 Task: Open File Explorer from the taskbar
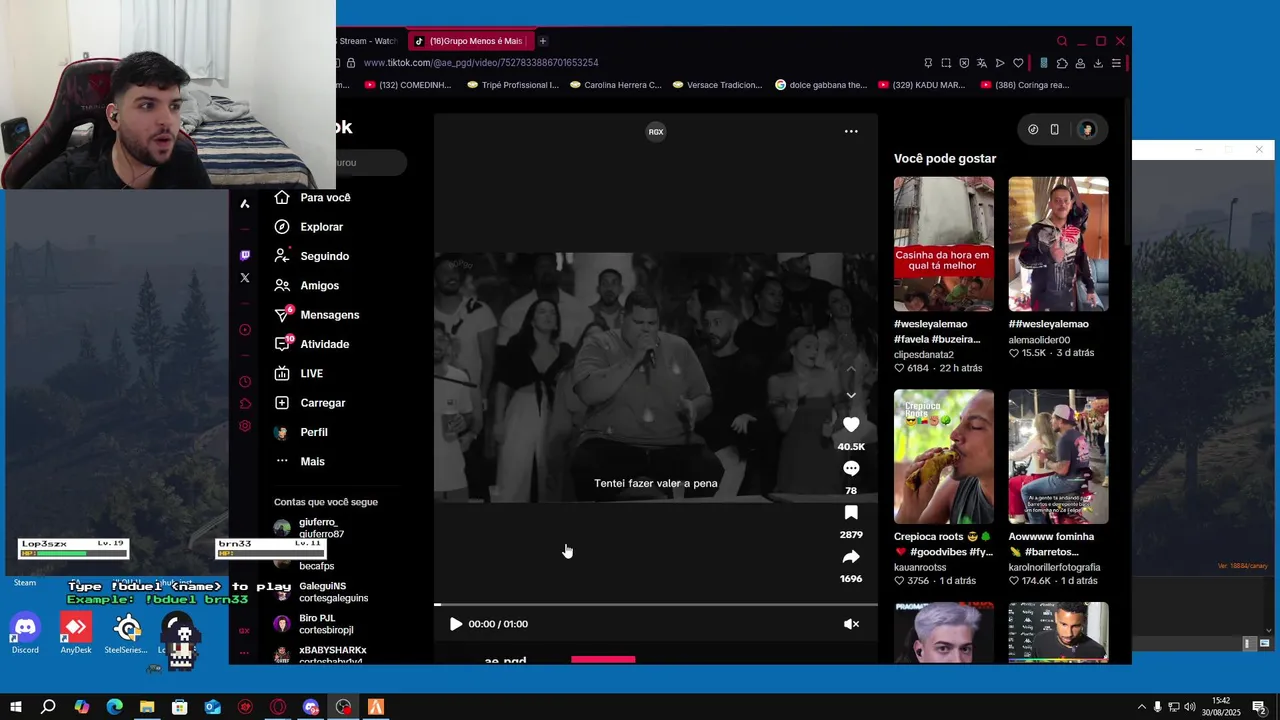[147, 707]
